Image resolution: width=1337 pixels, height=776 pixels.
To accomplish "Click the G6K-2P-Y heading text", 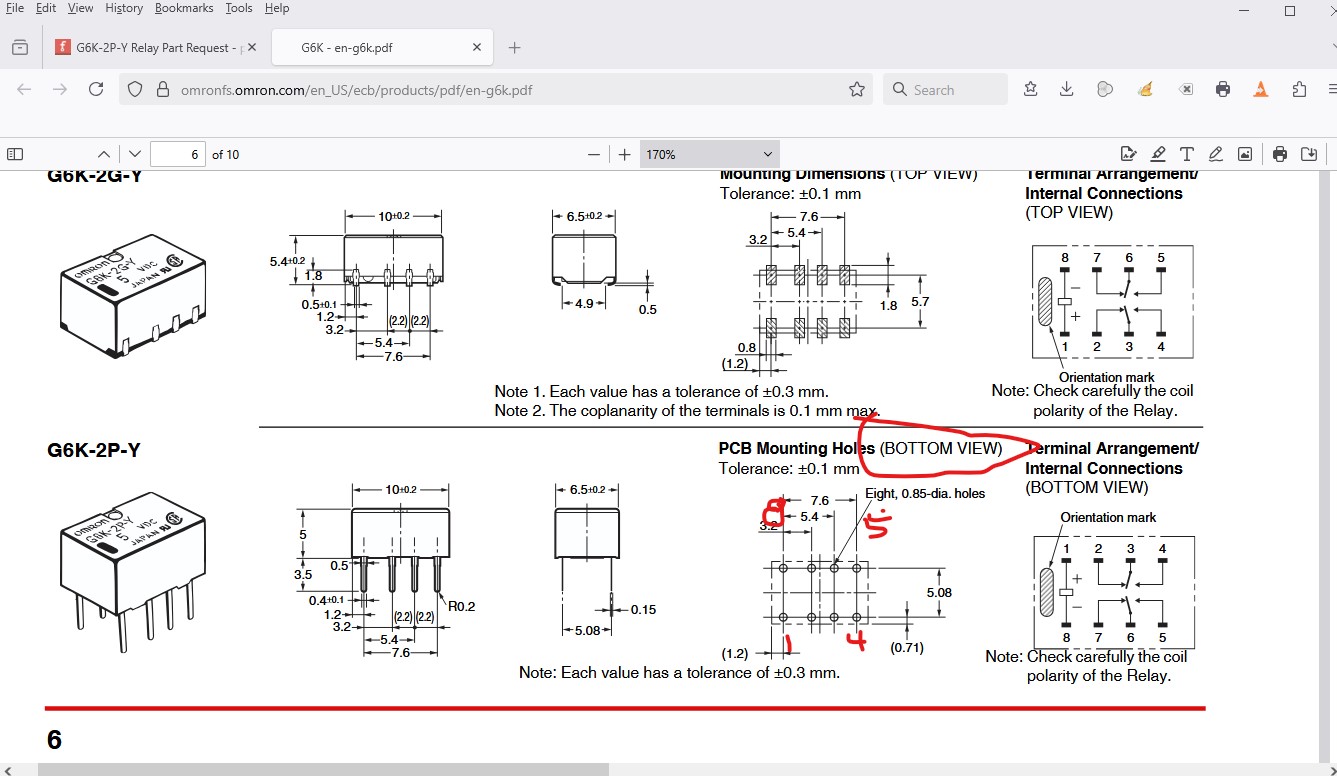I will point(93,450).
